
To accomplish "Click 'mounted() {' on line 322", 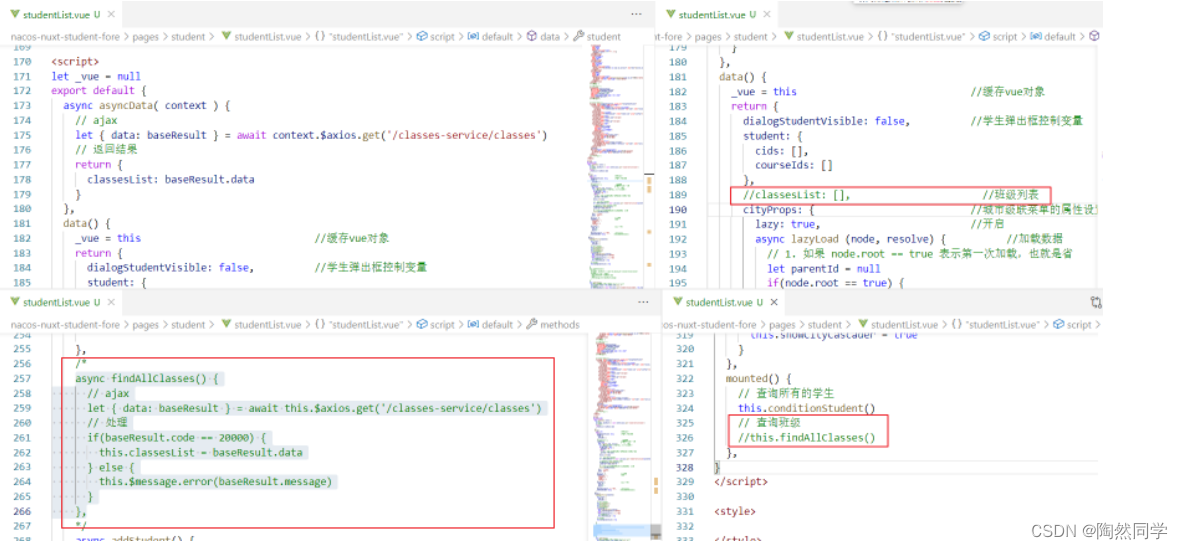I will coord(758,379).
